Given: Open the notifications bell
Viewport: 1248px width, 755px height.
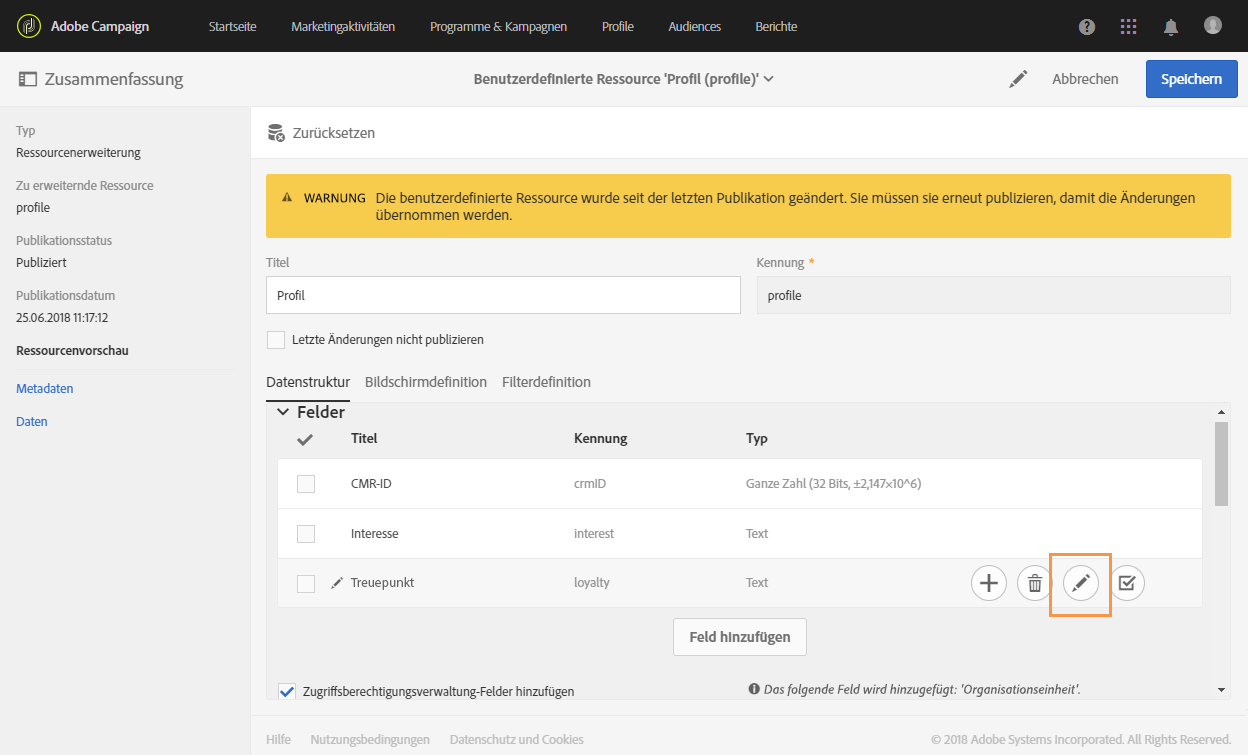Looking at the screenshot, I should pos(1171,27).
